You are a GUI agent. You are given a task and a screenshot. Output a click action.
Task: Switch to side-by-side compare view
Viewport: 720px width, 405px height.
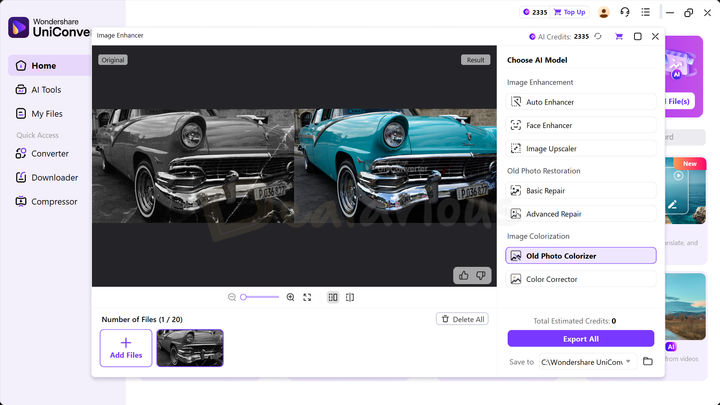pyautogui.click(x=333, y=297)
